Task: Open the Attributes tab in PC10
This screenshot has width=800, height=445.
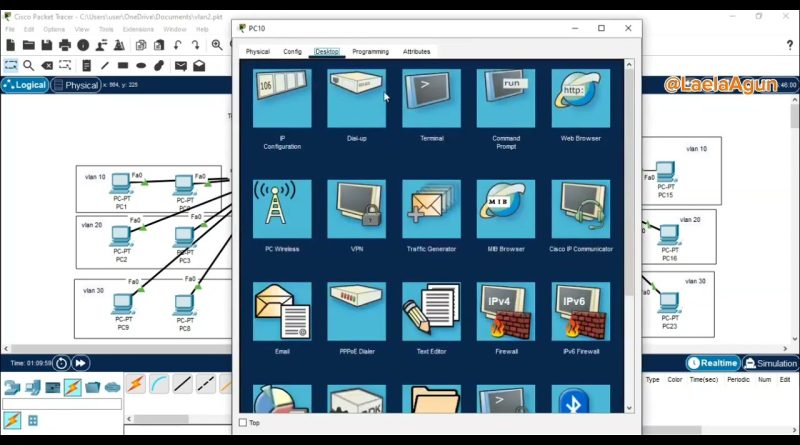Action: pyautogui.click(x=416, y=52)
